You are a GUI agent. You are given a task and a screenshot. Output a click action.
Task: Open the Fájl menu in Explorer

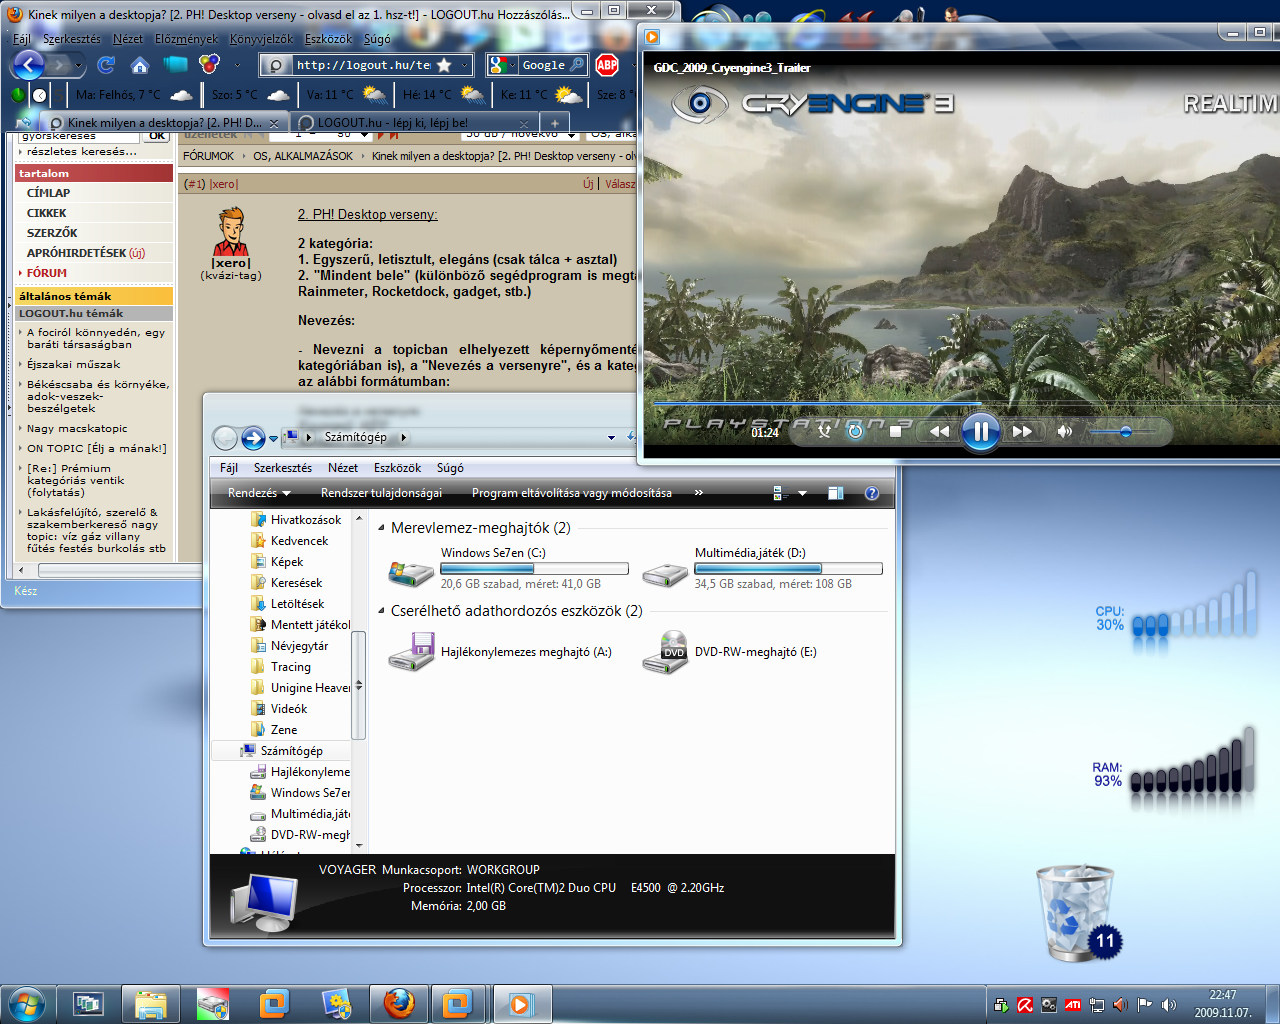point(228,468)
